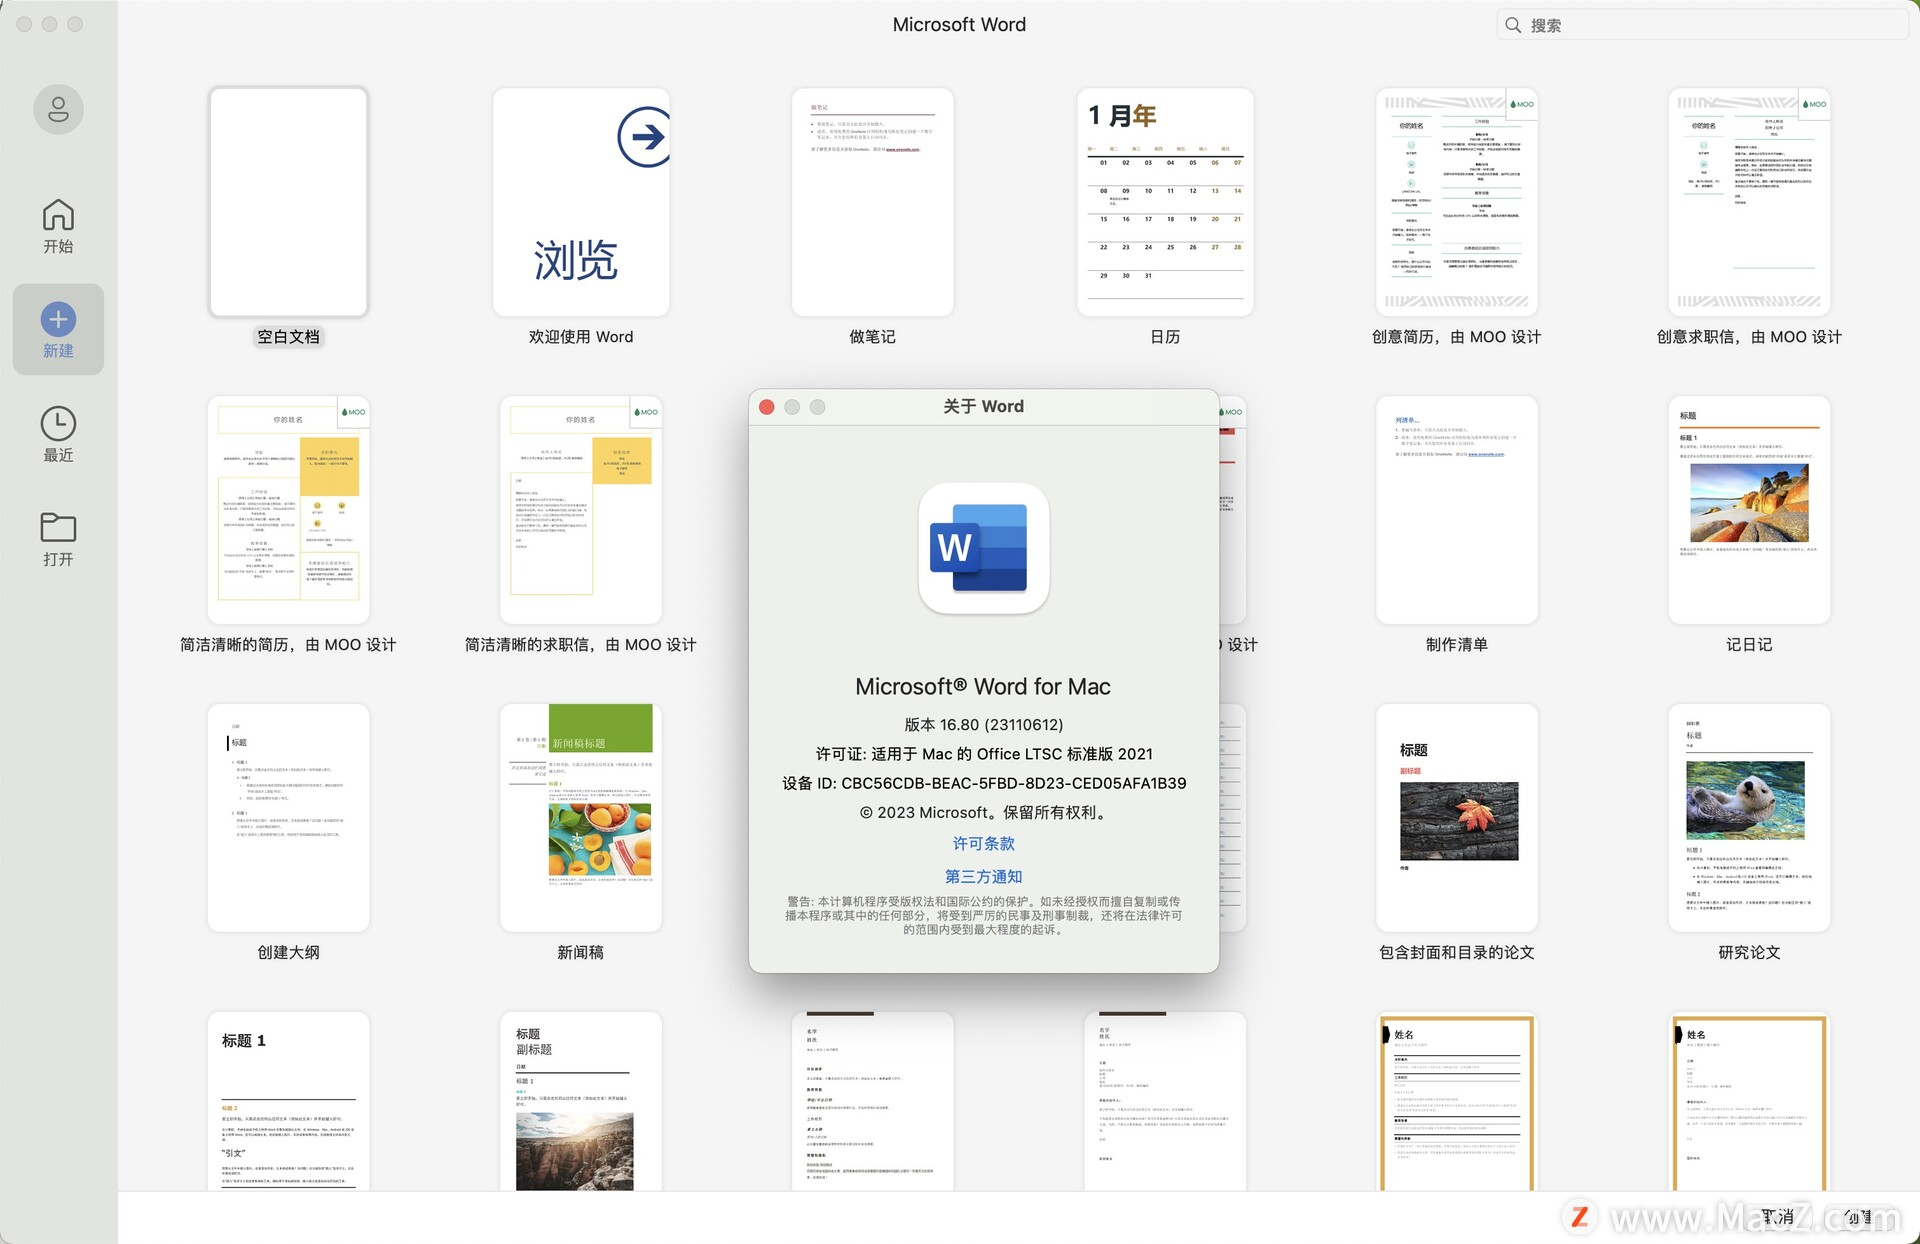Click the 设备 ID text line
The image size is (1920, 1244).
pyautogui.click(x=984, y=783)
